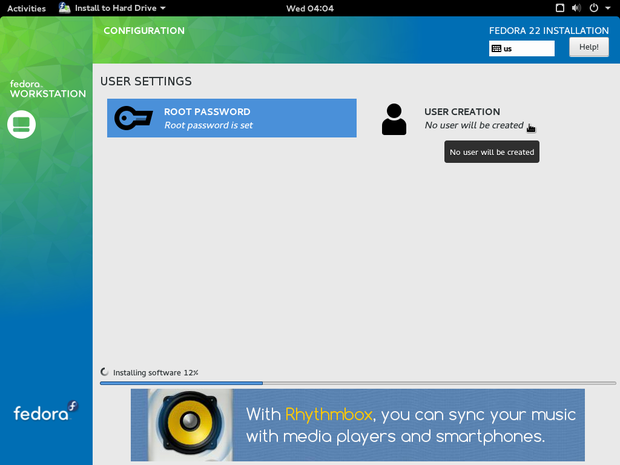Image resolution: width=620 pixels, height=465 pixels.
Task: Click the No user will be created tooltip
Action: tap(491, 152)
